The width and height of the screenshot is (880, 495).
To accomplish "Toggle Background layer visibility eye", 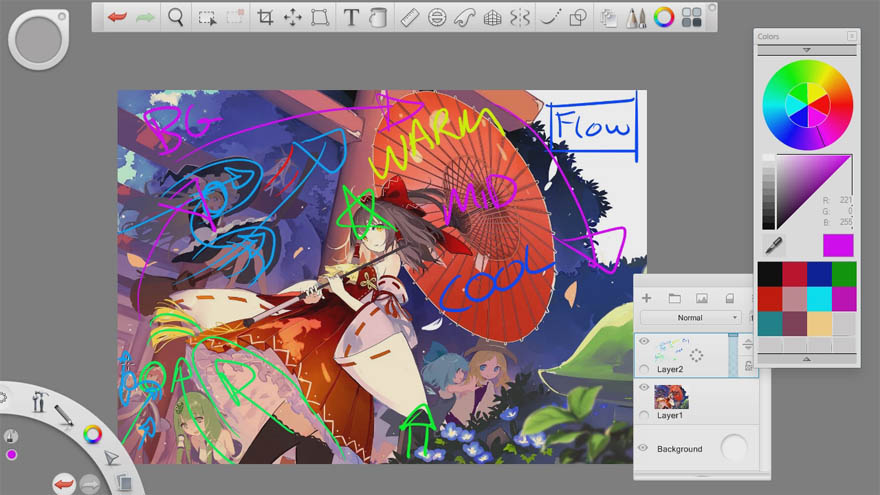I will (x=643, y=448).
